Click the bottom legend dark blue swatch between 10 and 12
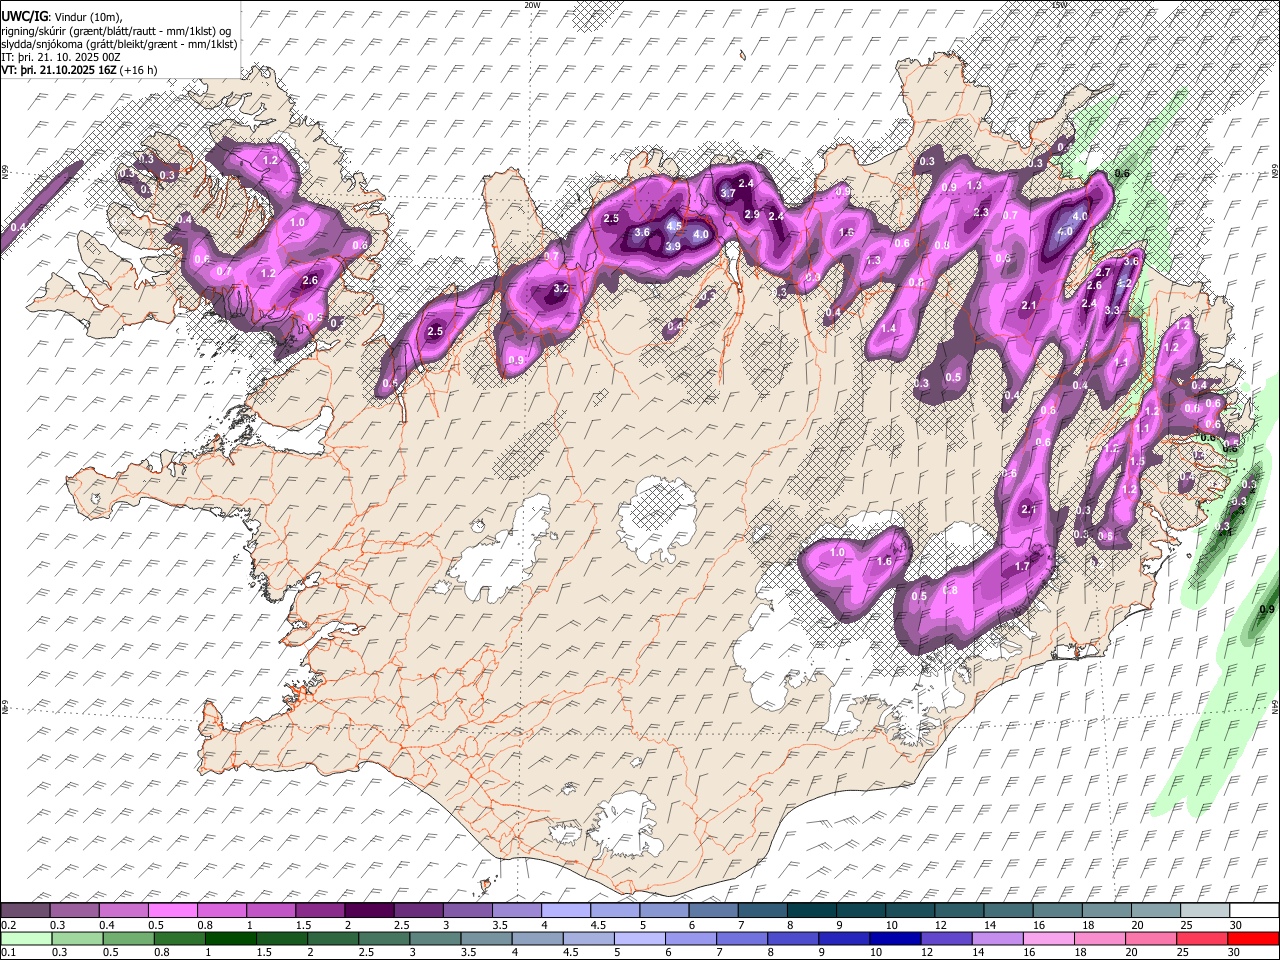This screenshot has height=960, width=1280. tap(896, 938)
